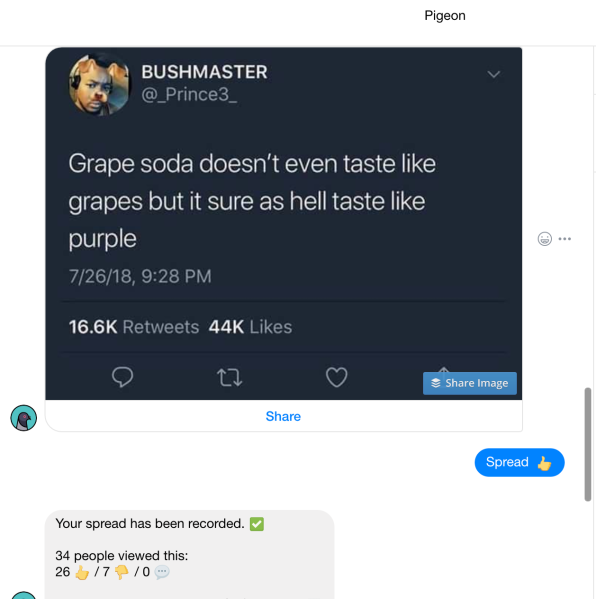The width and height of the screenshot is (596, 599).
Task: Click the 16.6K Retweets count
Action: (134, 327)
